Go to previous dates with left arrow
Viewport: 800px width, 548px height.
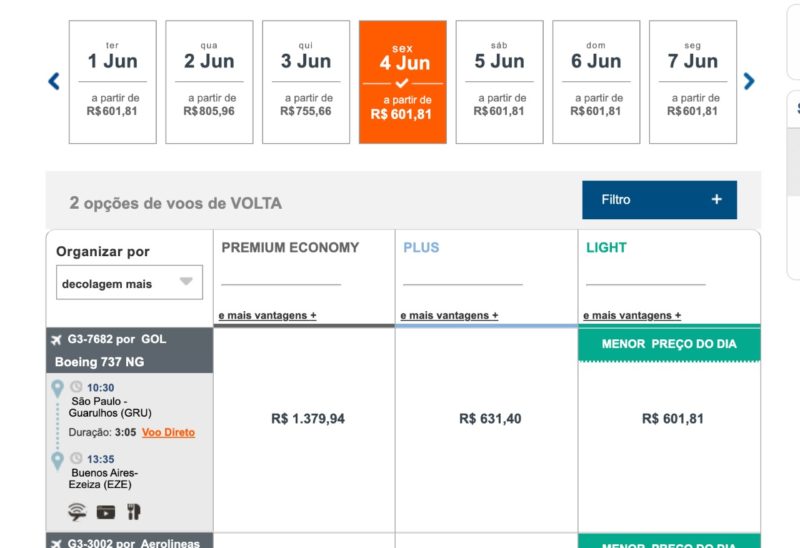click(x=54, y=81)
